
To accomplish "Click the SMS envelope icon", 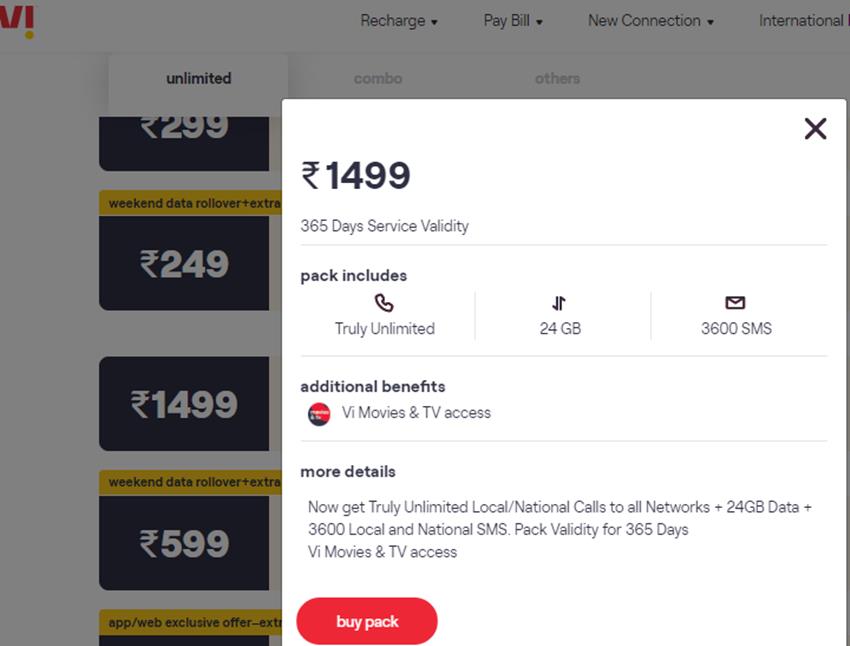I will (x=735, y=303).
